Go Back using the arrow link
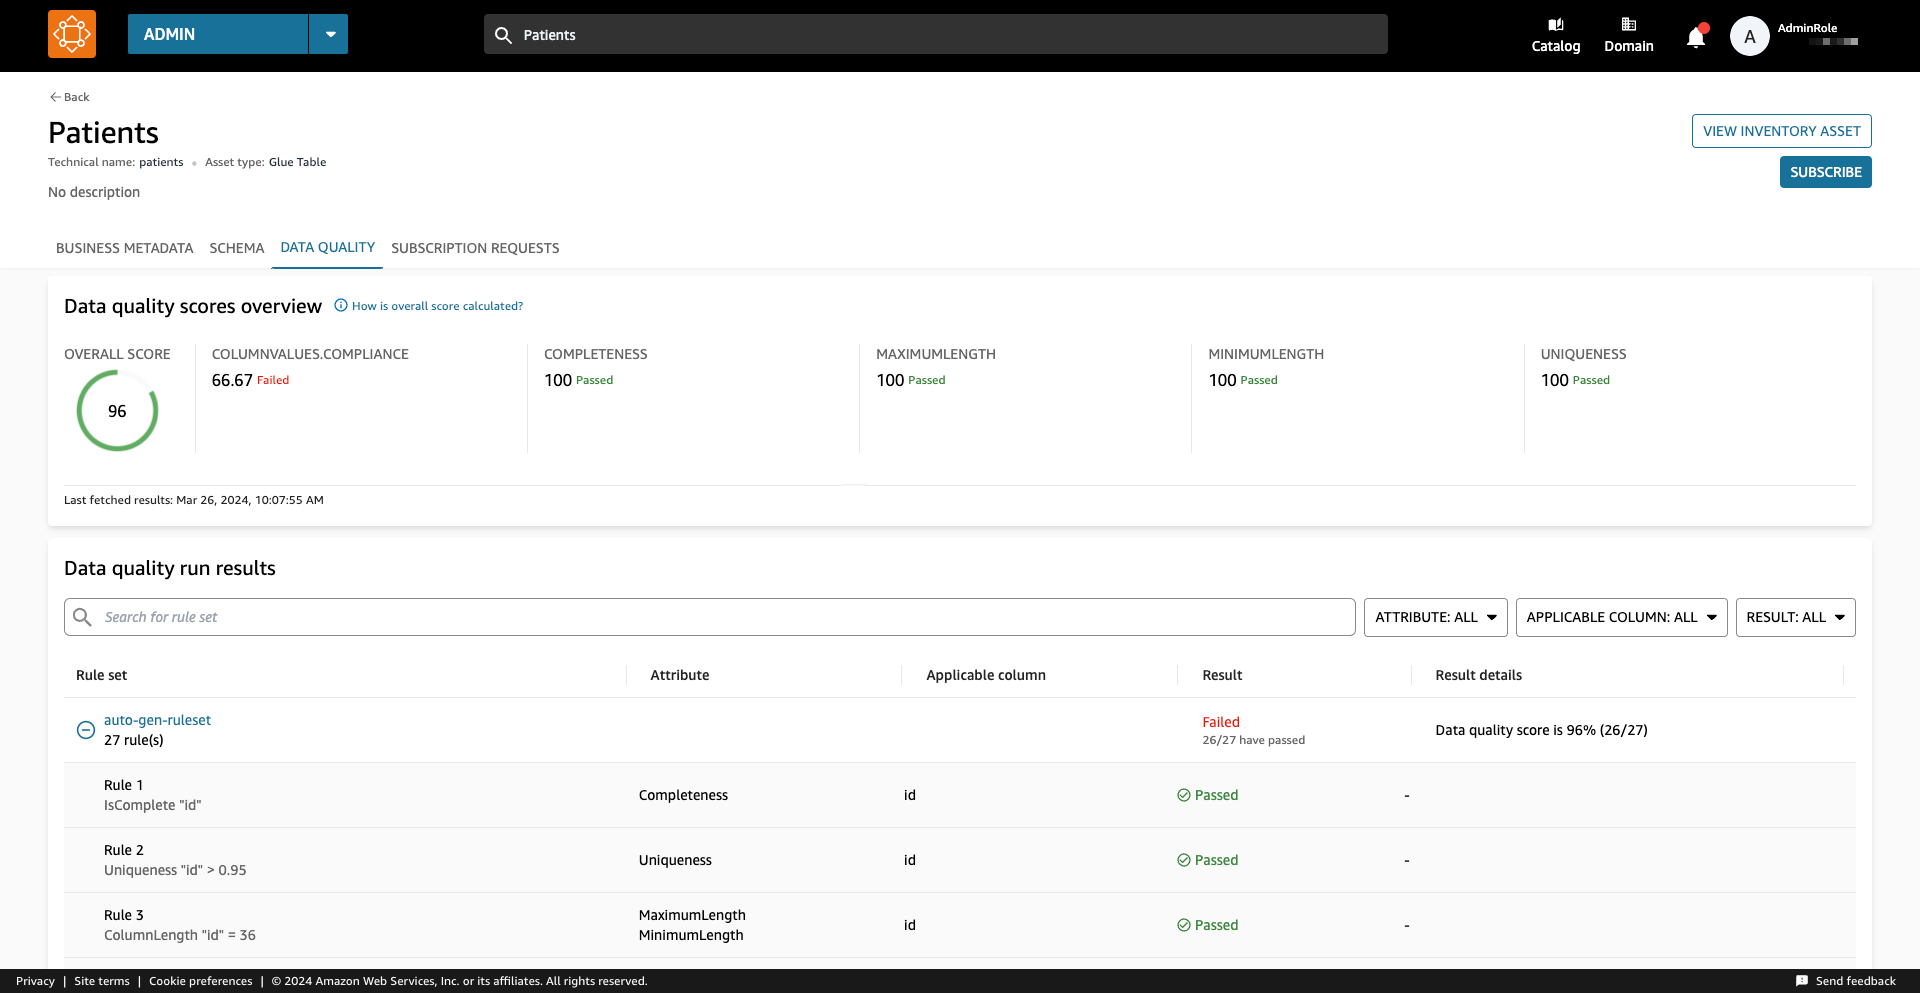 (x=70, y=97)
